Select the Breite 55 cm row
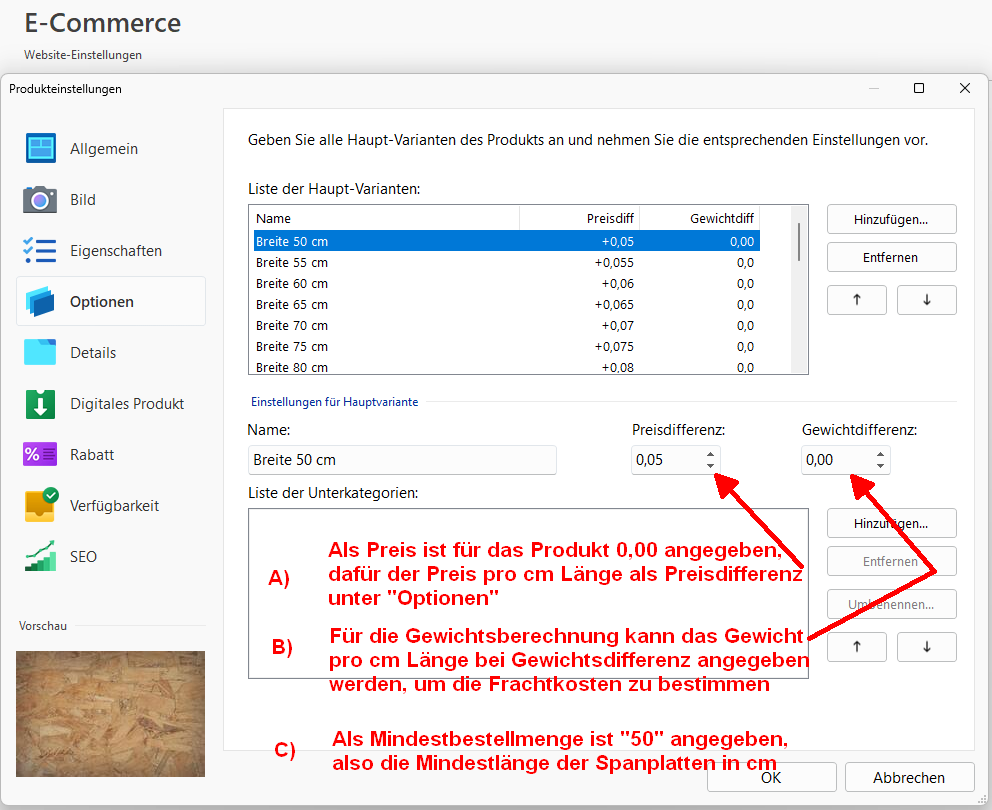This screenshot has width=992, height=810. (506, 262)
